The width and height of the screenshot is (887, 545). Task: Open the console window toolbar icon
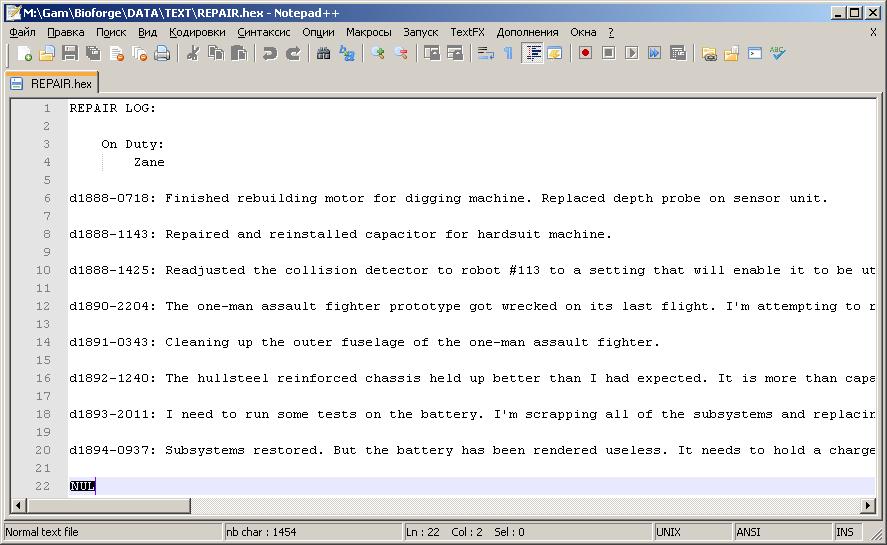(x=755, y=54)
